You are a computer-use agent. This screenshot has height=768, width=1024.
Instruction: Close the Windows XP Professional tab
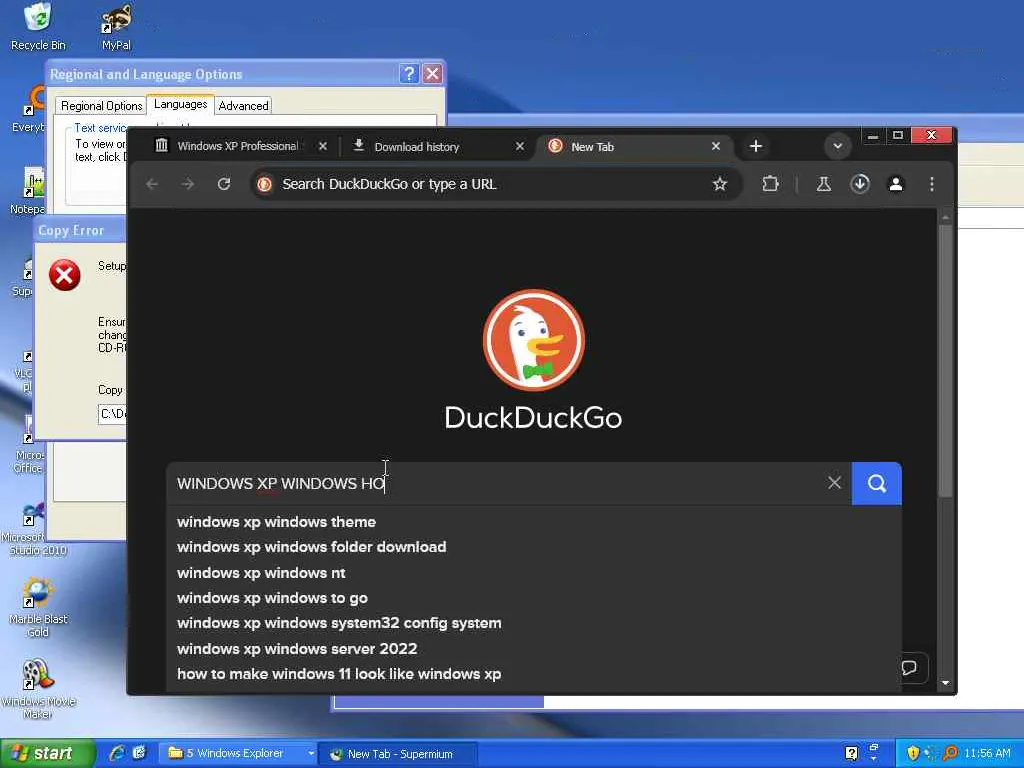[323, 146]
